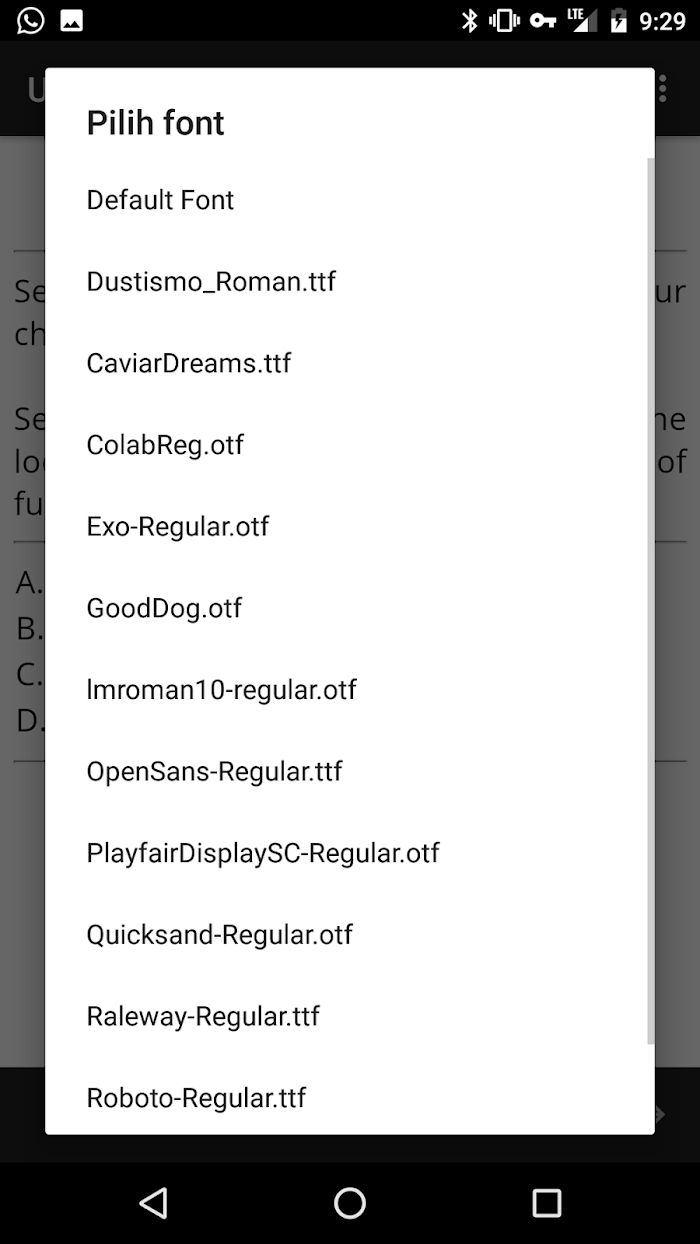Tap the Android home circle button
This screenshot has width=700, height=1244.
click(x=350, y=1203)
